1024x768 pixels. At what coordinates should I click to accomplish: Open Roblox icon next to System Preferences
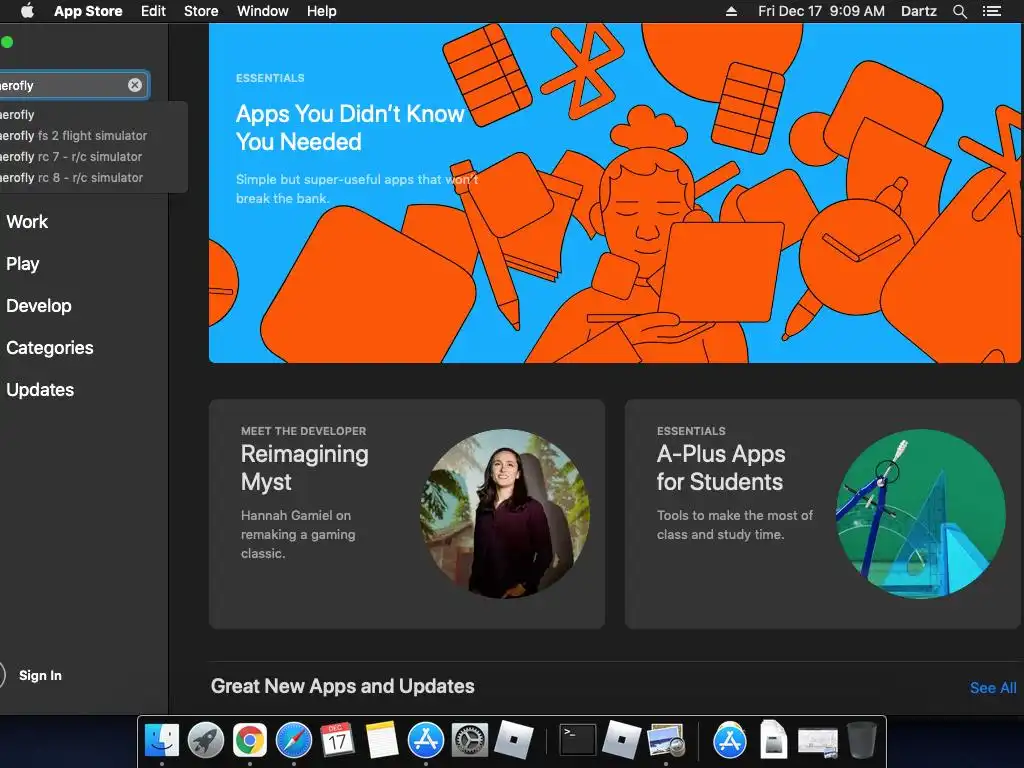514,740
